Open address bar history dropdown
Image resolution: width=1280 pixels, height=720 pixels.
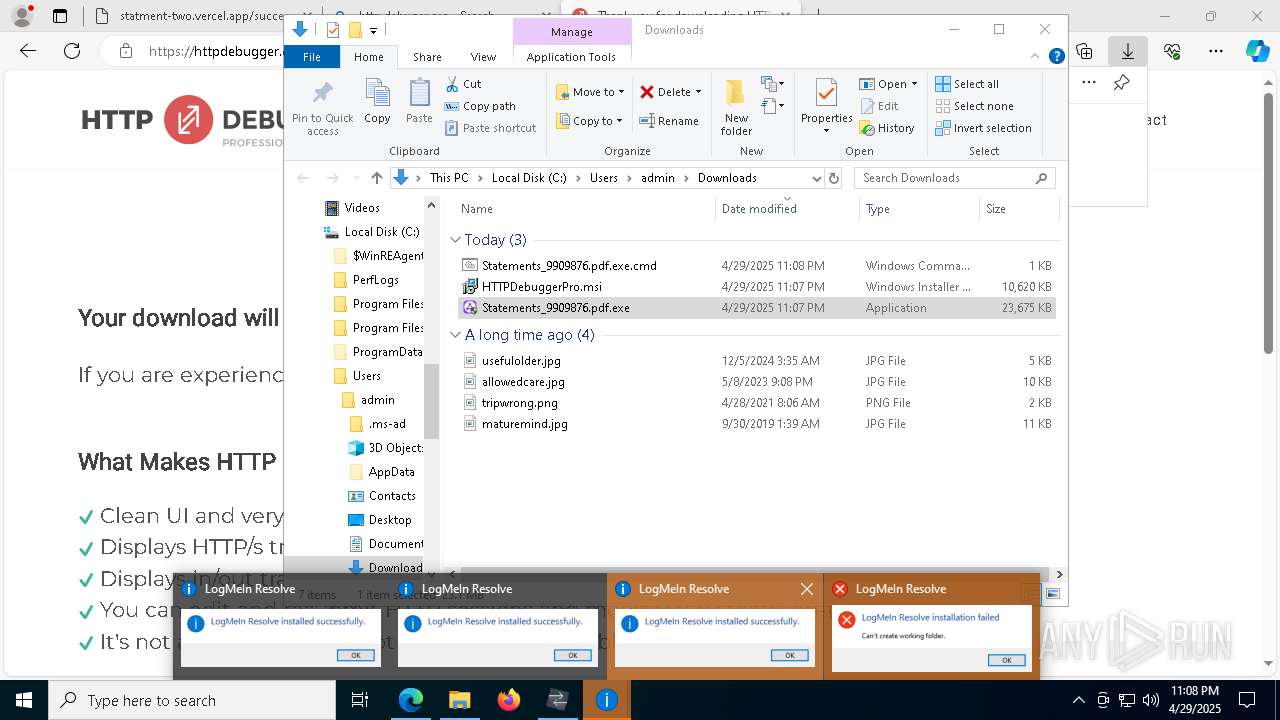(816, 178)
